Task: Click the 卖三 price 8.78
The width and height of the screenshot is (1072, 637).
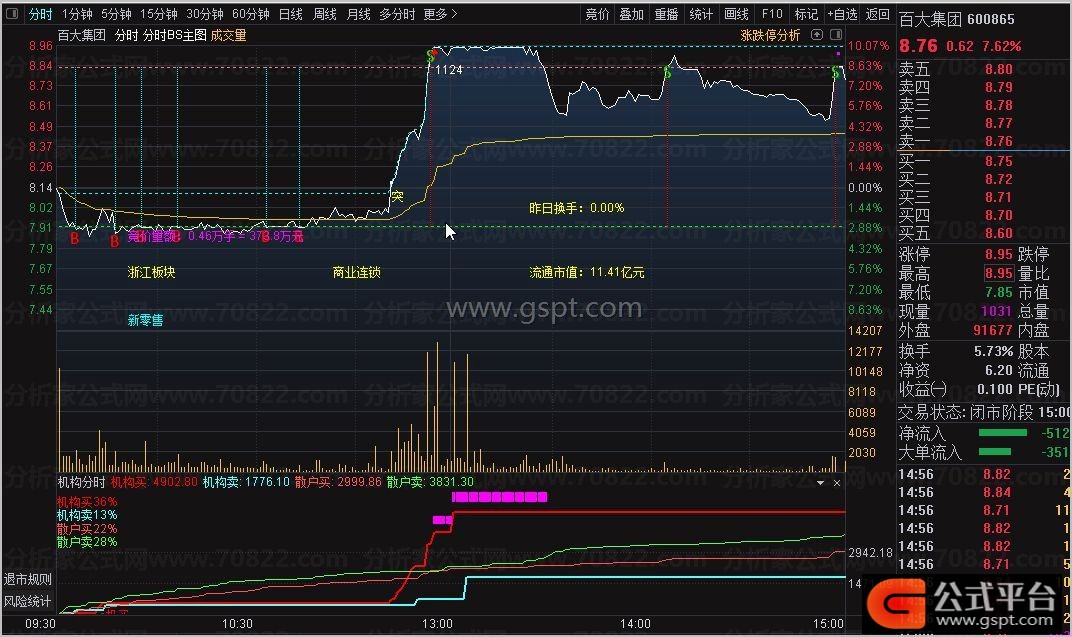Action: click(x=998, y=105)
